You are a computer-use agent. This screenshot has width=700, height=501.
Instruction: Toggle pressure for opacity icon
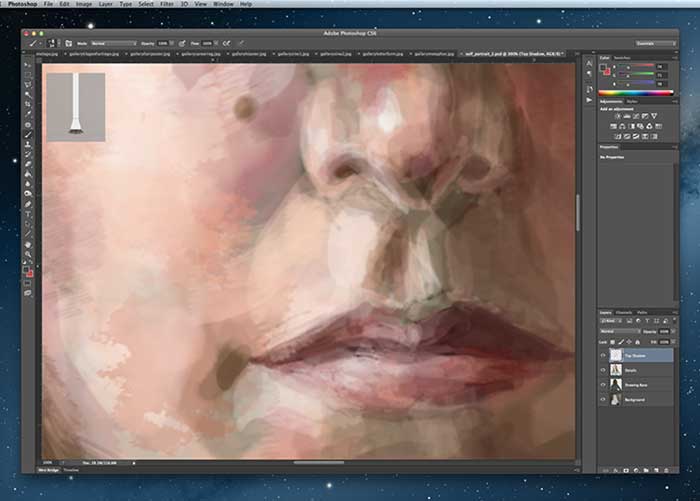182,43
